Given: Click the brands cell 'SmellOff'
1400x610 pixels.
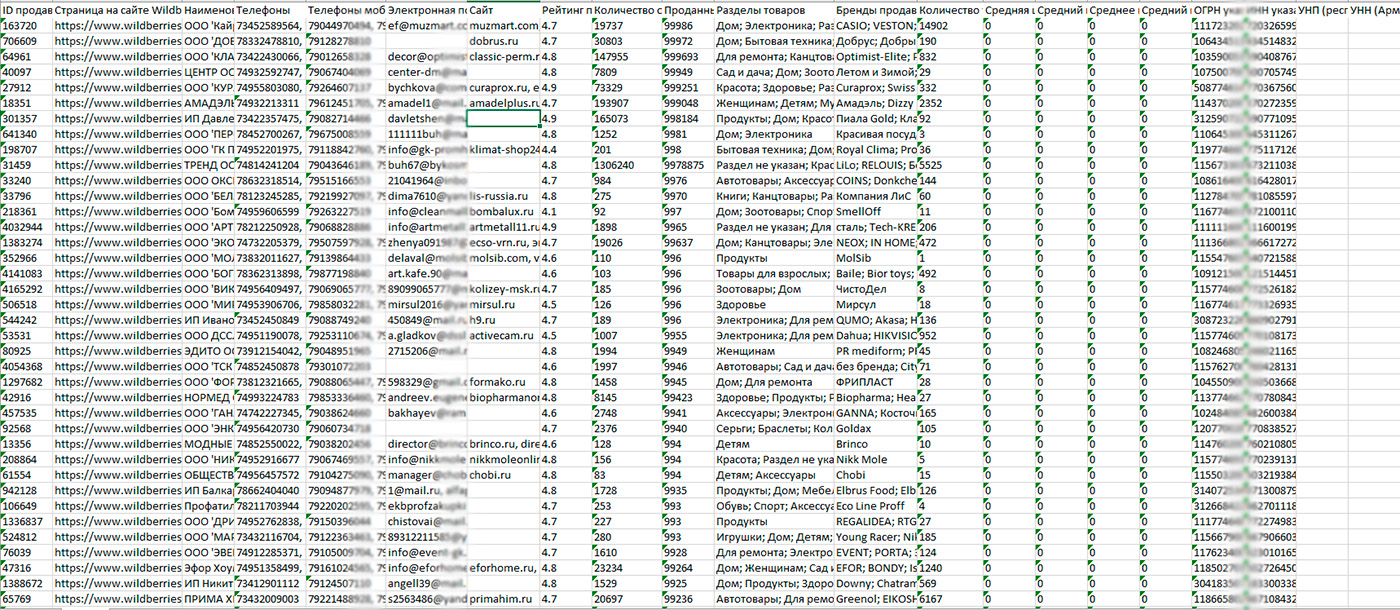Looking at the screenshot, I should tap(875, 212).
